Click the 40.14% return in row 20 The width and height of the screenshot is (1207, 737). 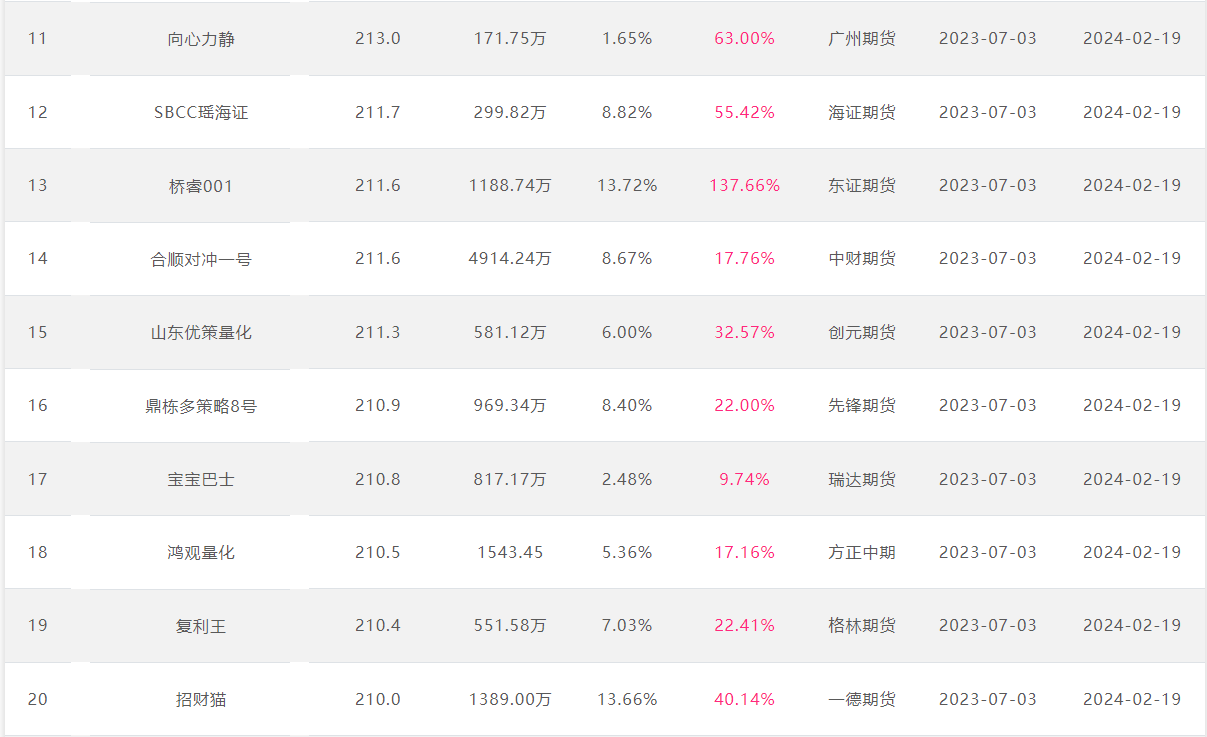click(x=745, y=699)
